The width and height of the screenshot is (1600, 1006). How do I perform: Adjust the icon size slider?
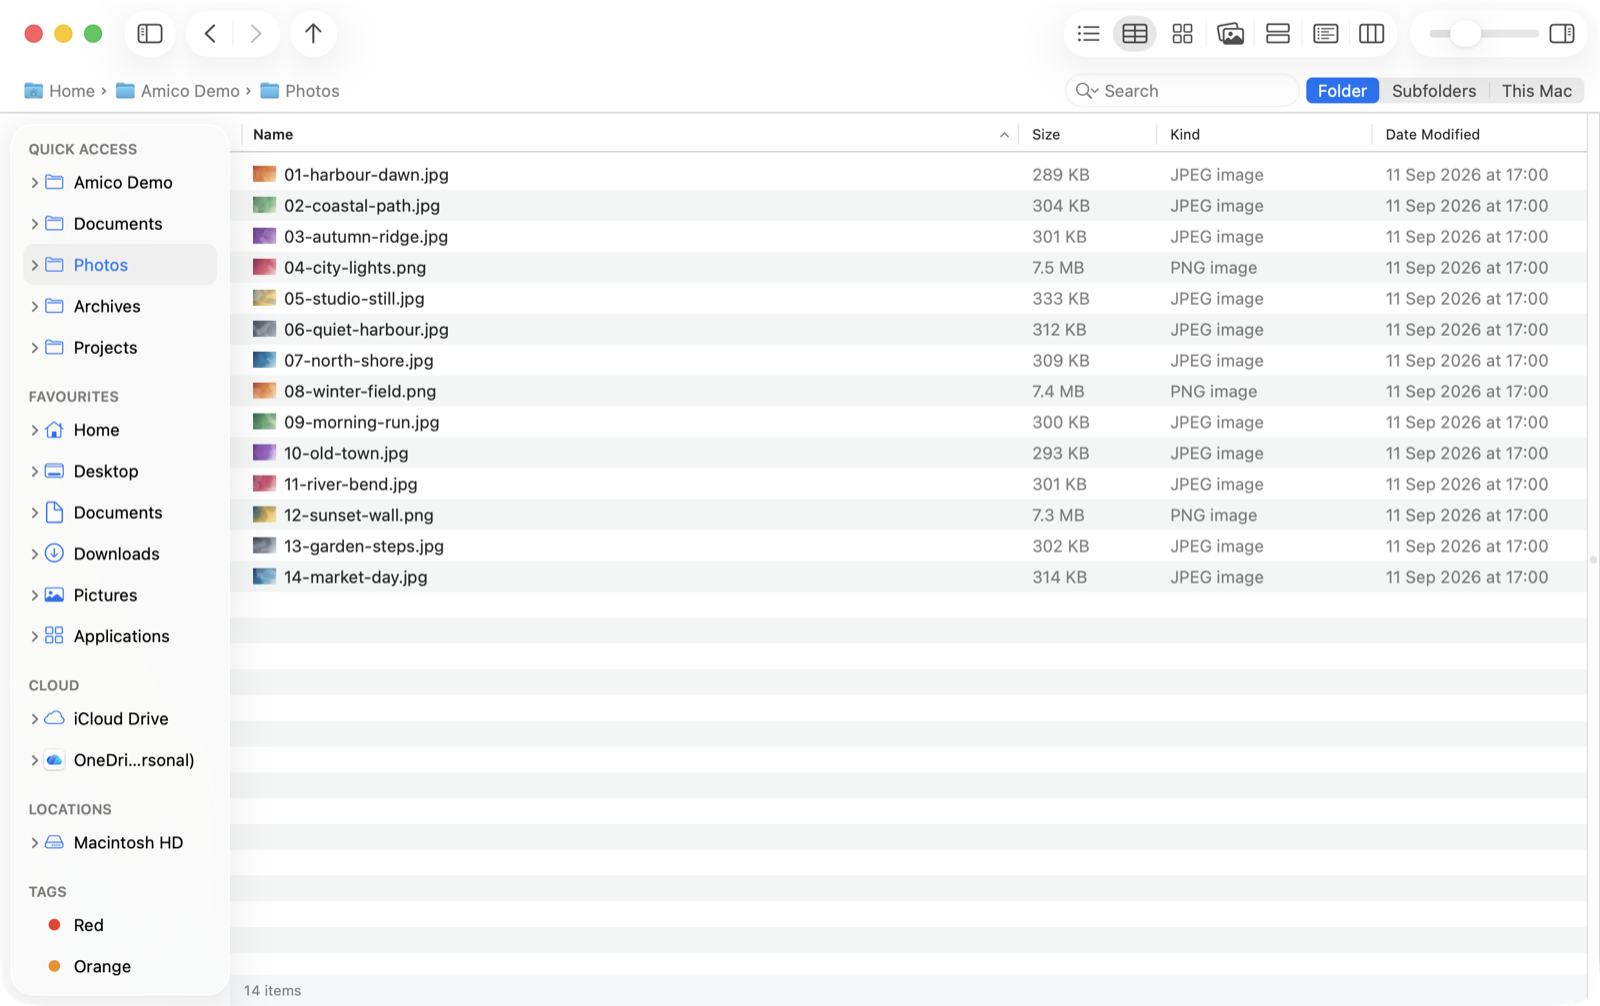(x=1465, y=34)
